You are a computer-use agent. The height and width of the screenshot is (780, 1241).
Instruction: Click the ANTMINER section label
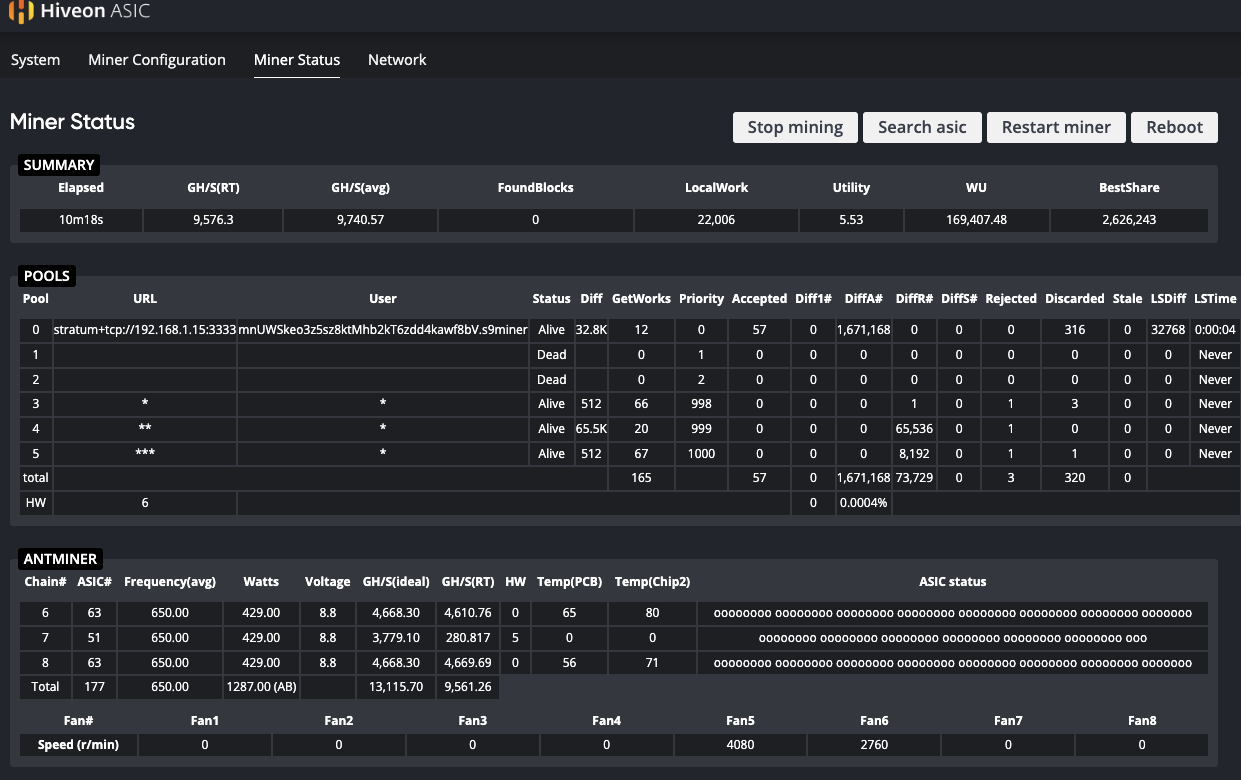[x=59, y=559]
